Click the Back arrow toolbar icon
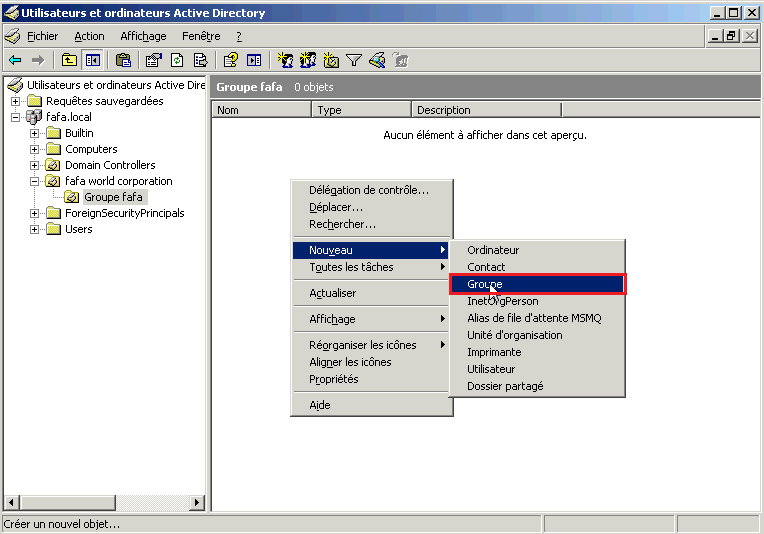This screenshot has height=534, width=764. 15,60
